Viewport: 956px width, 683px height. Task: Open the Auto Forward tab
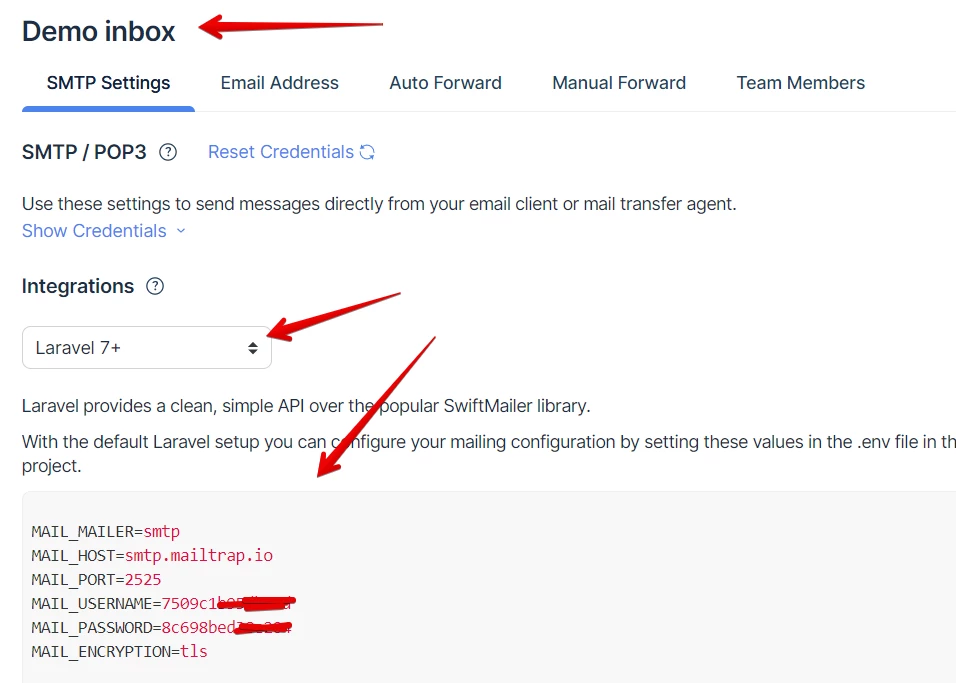[445, 83]
